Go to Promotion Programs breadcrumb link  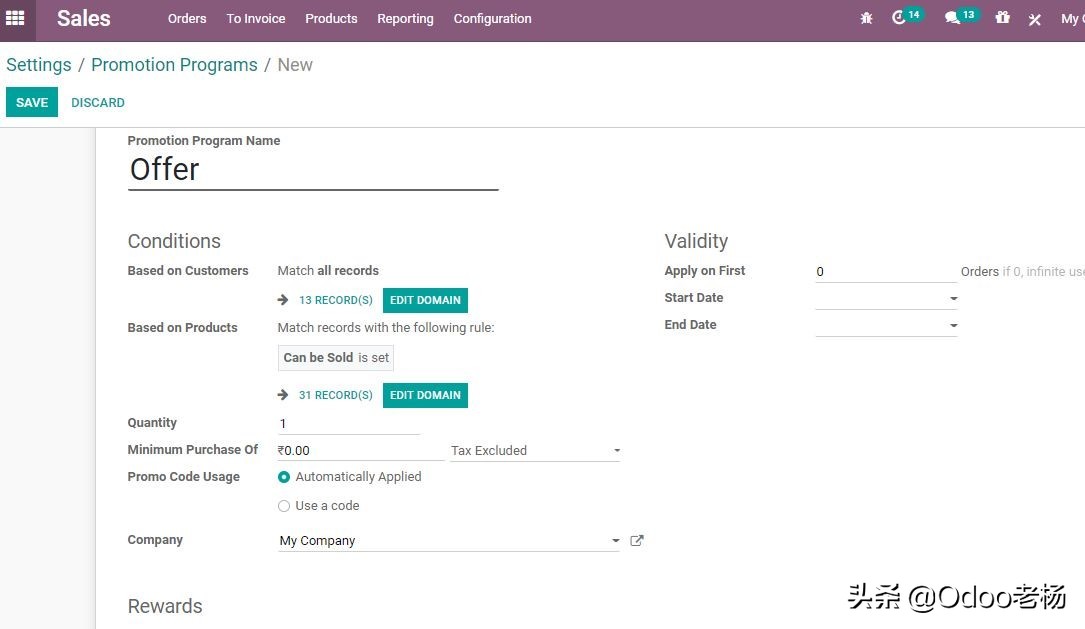(x=174, y=65)
